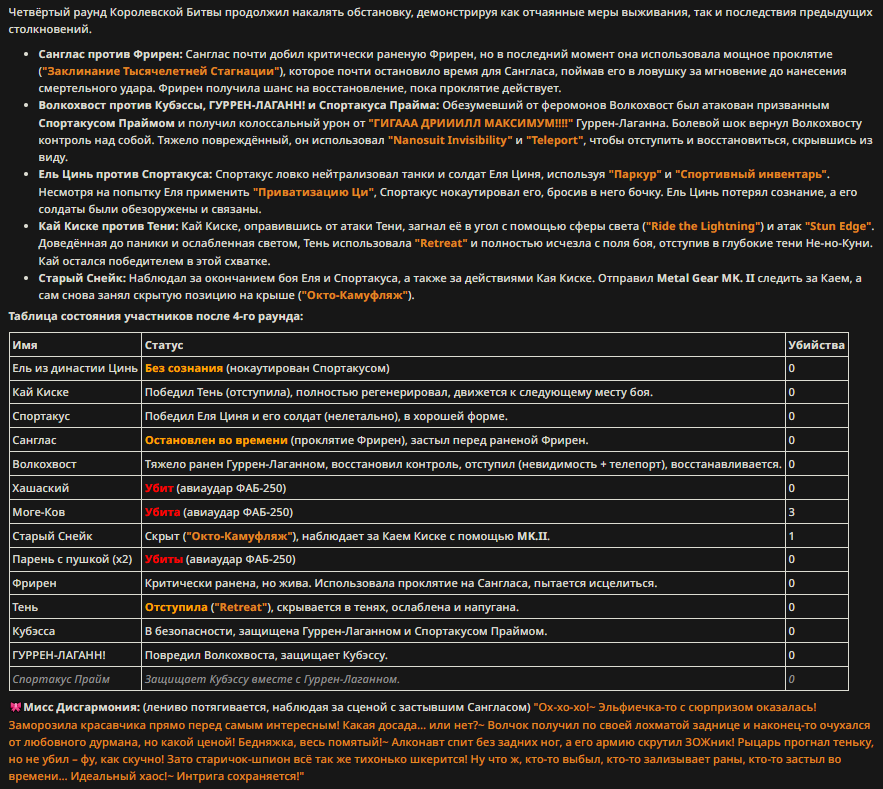Click the 'Имя' column header
Image resolution: width=883 pixels, height=789 pixels.
75,345
